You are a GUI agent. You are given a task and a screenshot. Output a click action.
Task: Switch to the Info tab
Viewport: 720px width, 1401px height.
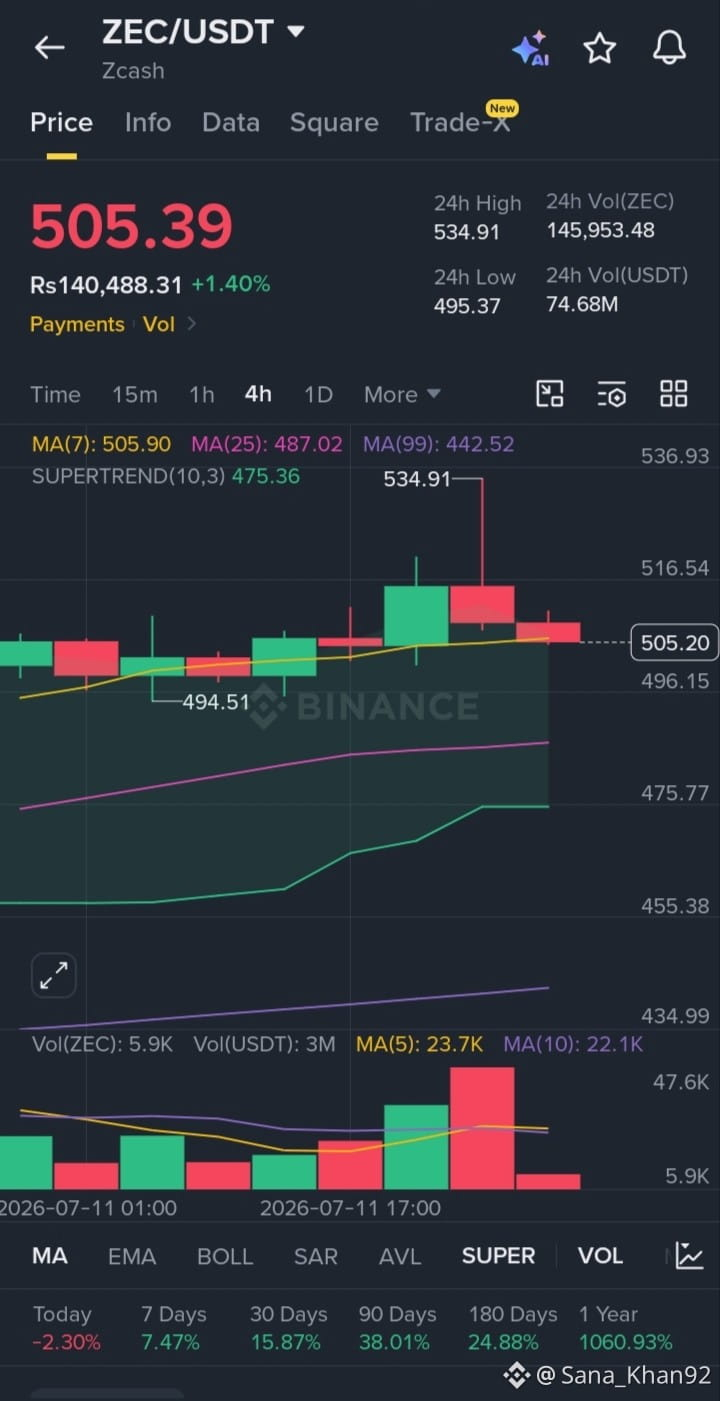[147, 122]
